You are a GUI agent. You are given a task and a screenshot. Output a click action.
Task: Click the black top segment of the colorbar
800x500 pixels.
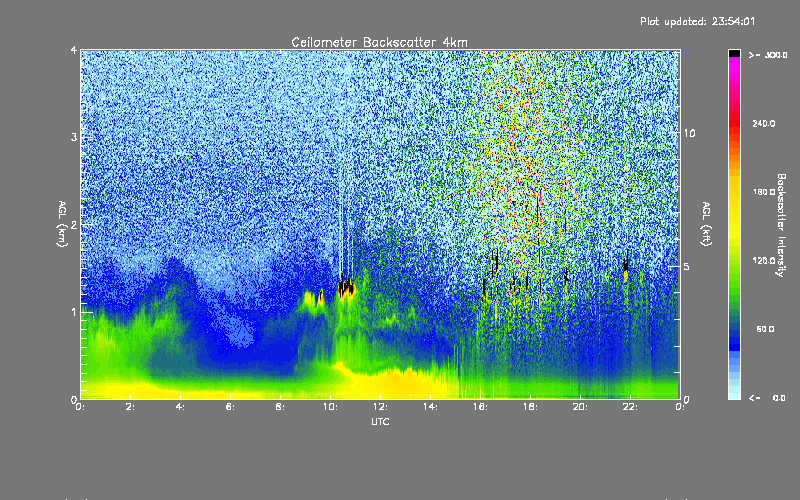click(734, 53)
